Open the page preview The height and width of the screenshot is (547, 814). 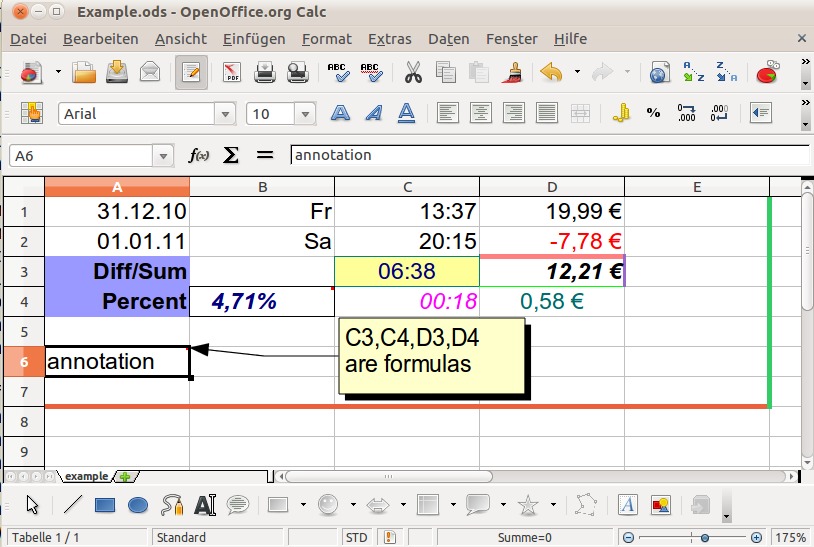click(298, 73)
